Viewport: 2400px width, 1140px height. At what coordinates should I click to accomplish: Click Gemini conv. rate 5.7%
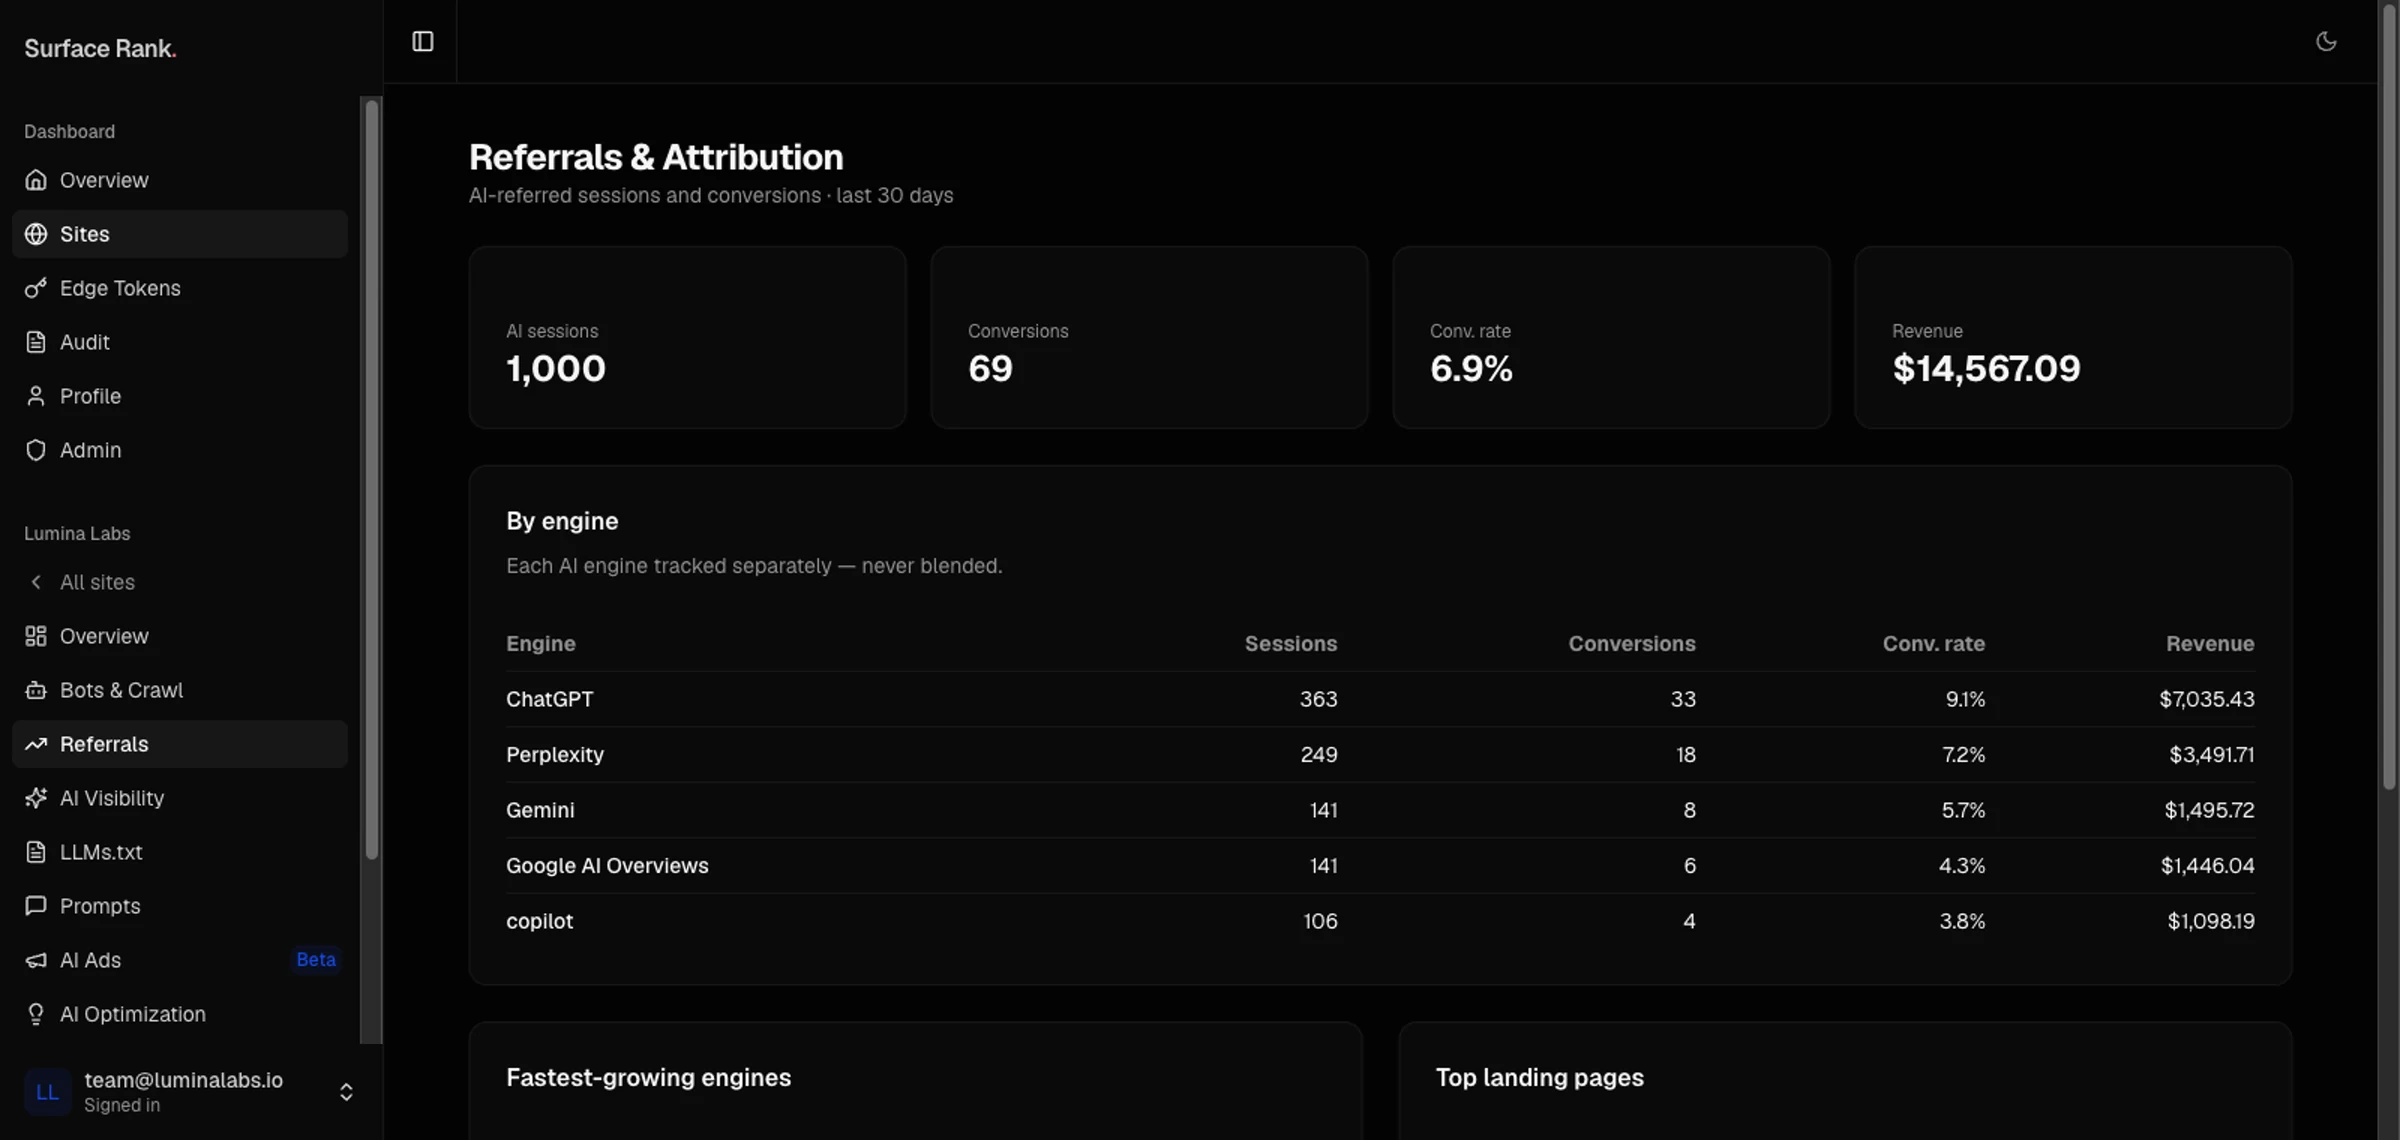[x=1963, y=810]
